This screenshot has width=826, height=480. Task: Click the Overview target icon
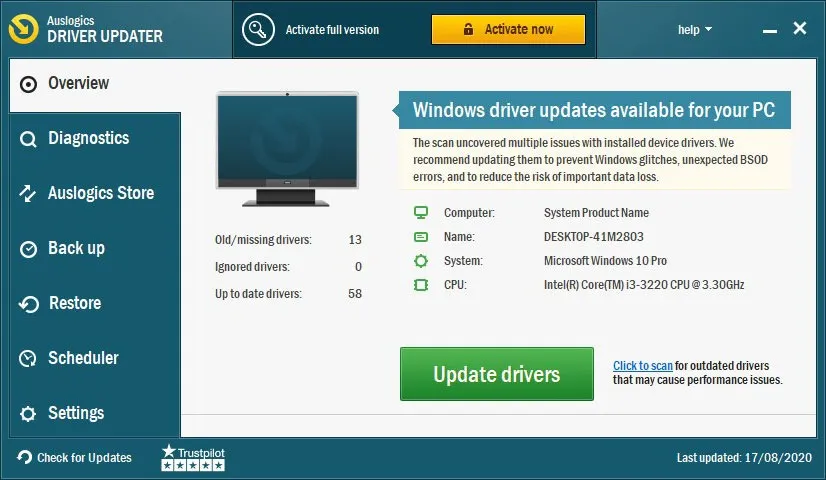point(28,84)
